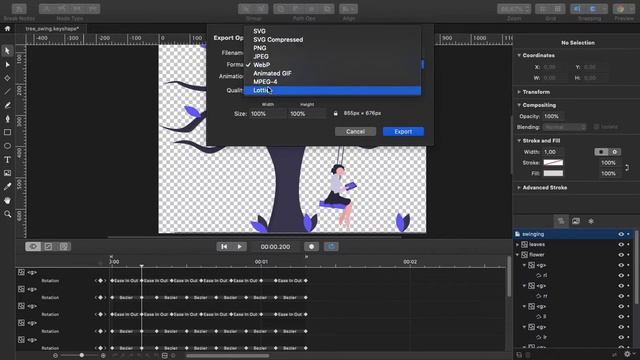This screenshot has width=640, height=360.
Task: Go to the animation start
Action: (224, 247)
